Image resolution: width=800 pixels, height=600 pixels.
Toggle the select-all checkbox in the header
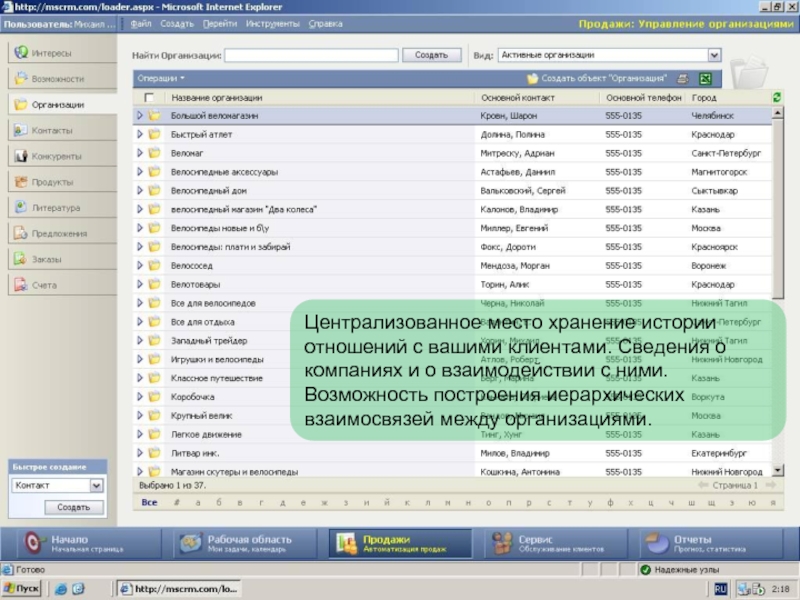[149, 97]
